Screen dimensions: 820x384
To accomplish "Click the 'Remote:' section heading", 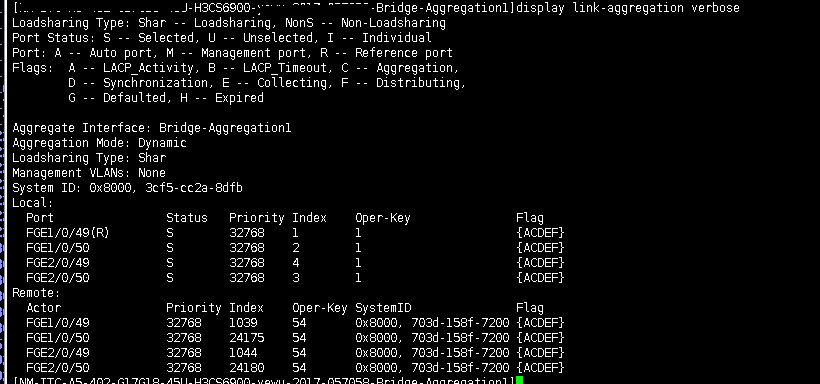I will [37, 293].
